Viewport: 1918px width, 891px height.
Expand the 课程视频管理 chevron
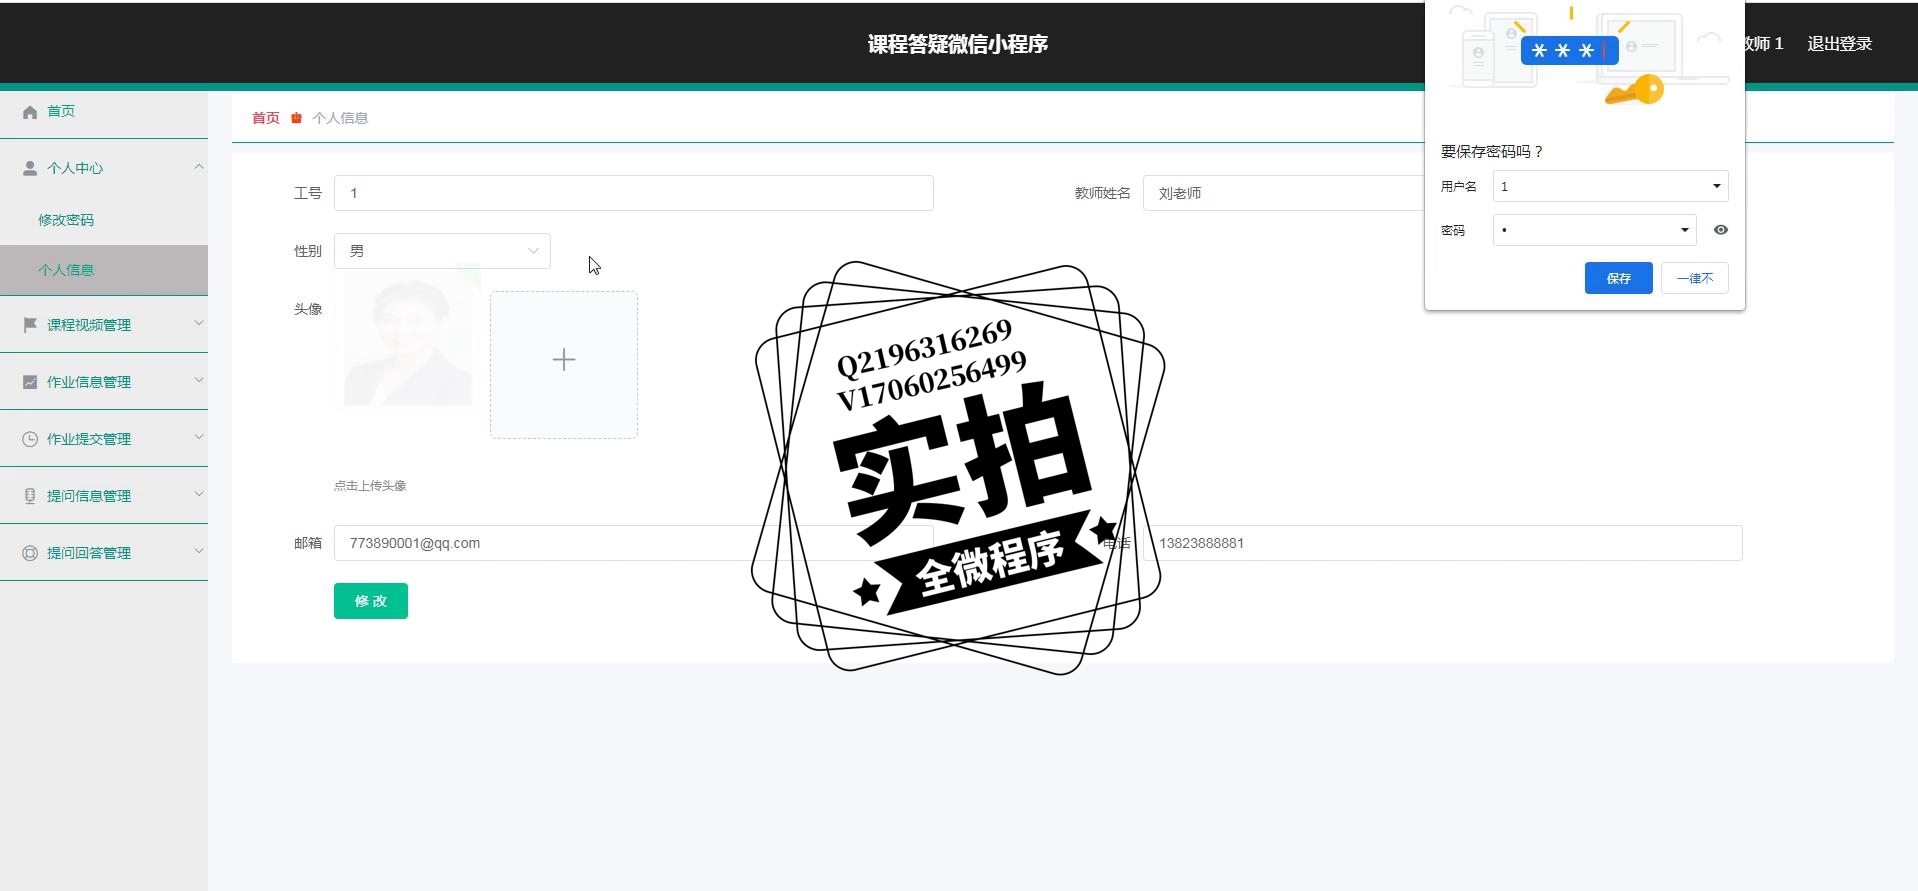tap(199, 323)
